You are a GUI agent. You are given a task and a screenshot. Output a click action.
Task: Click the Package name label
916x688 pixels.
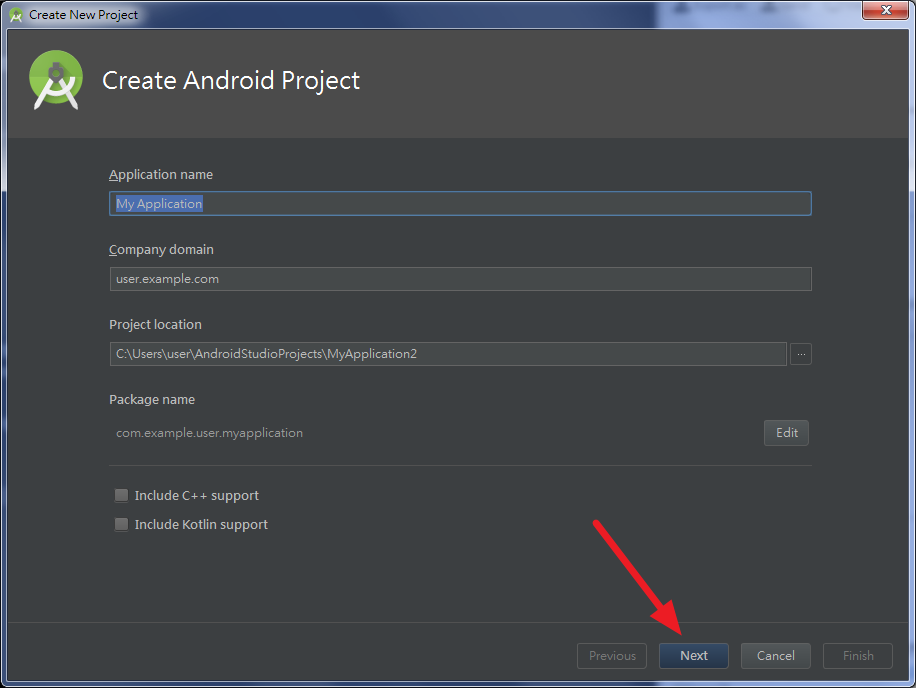click(152, 399)
